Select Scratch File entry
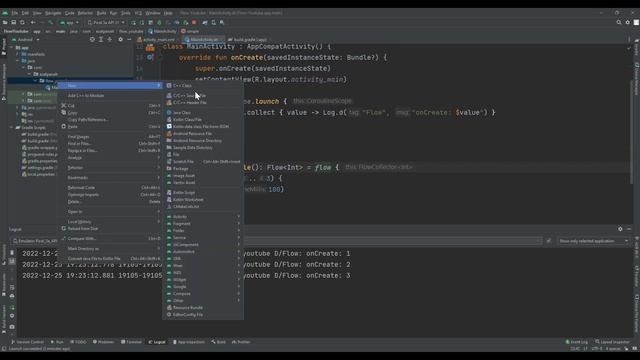The image size is (640, 360). pyautogui.click(x=203, y=162)
